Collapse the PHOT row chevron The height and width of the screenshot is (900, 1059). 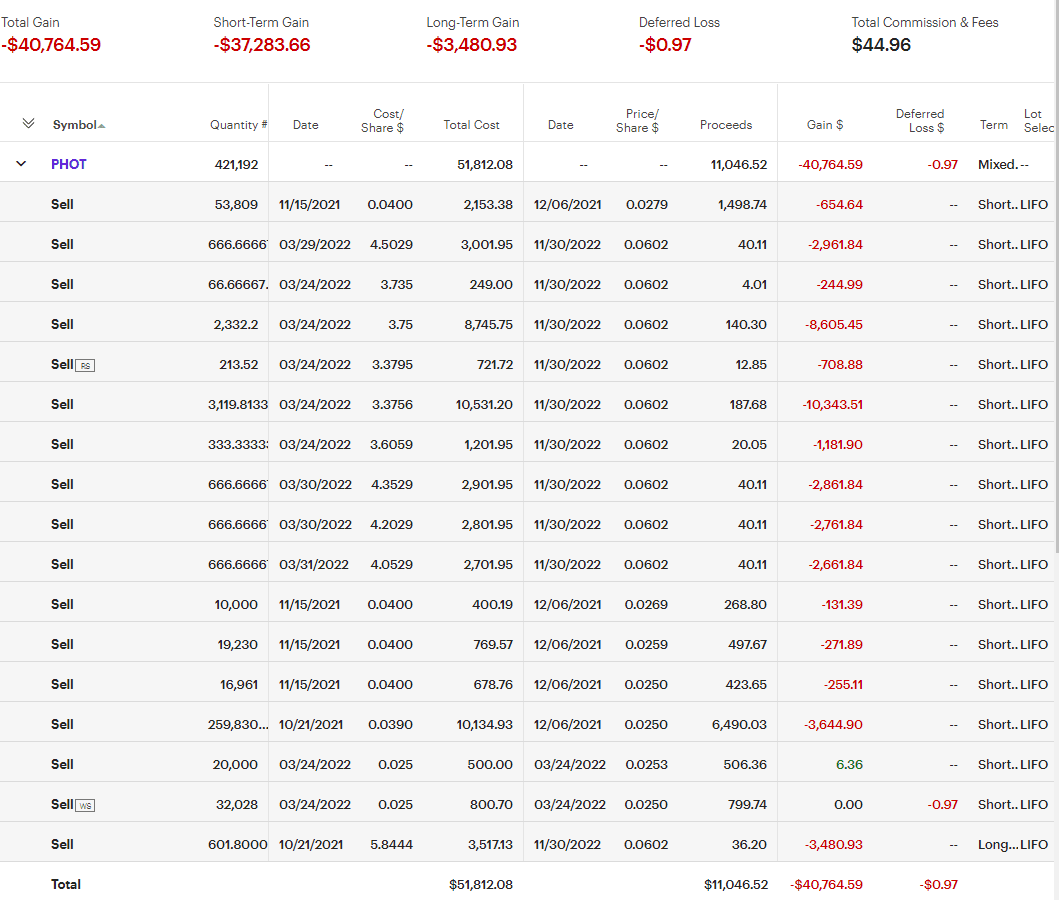(21, 164)
